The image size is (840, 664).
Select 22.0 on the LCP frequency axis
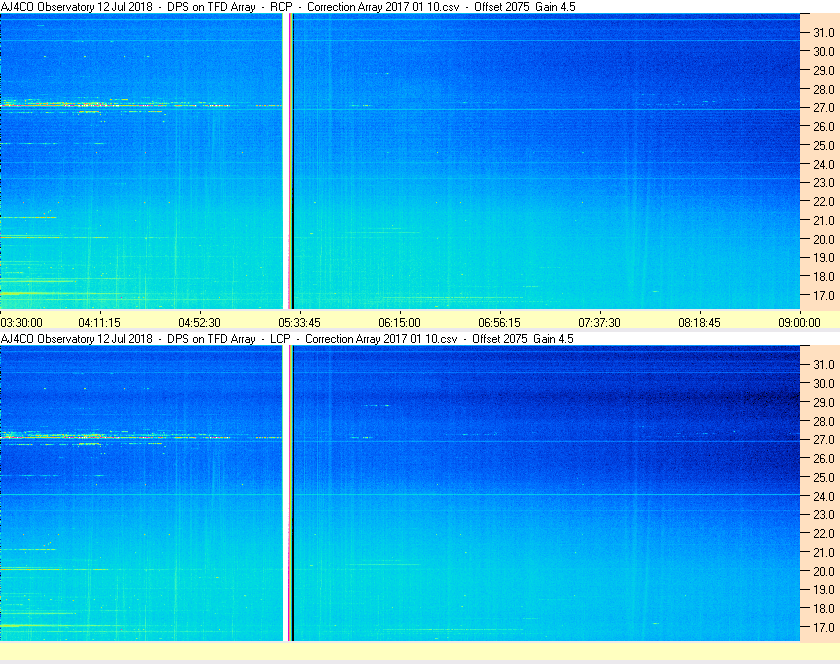(824, 533)
